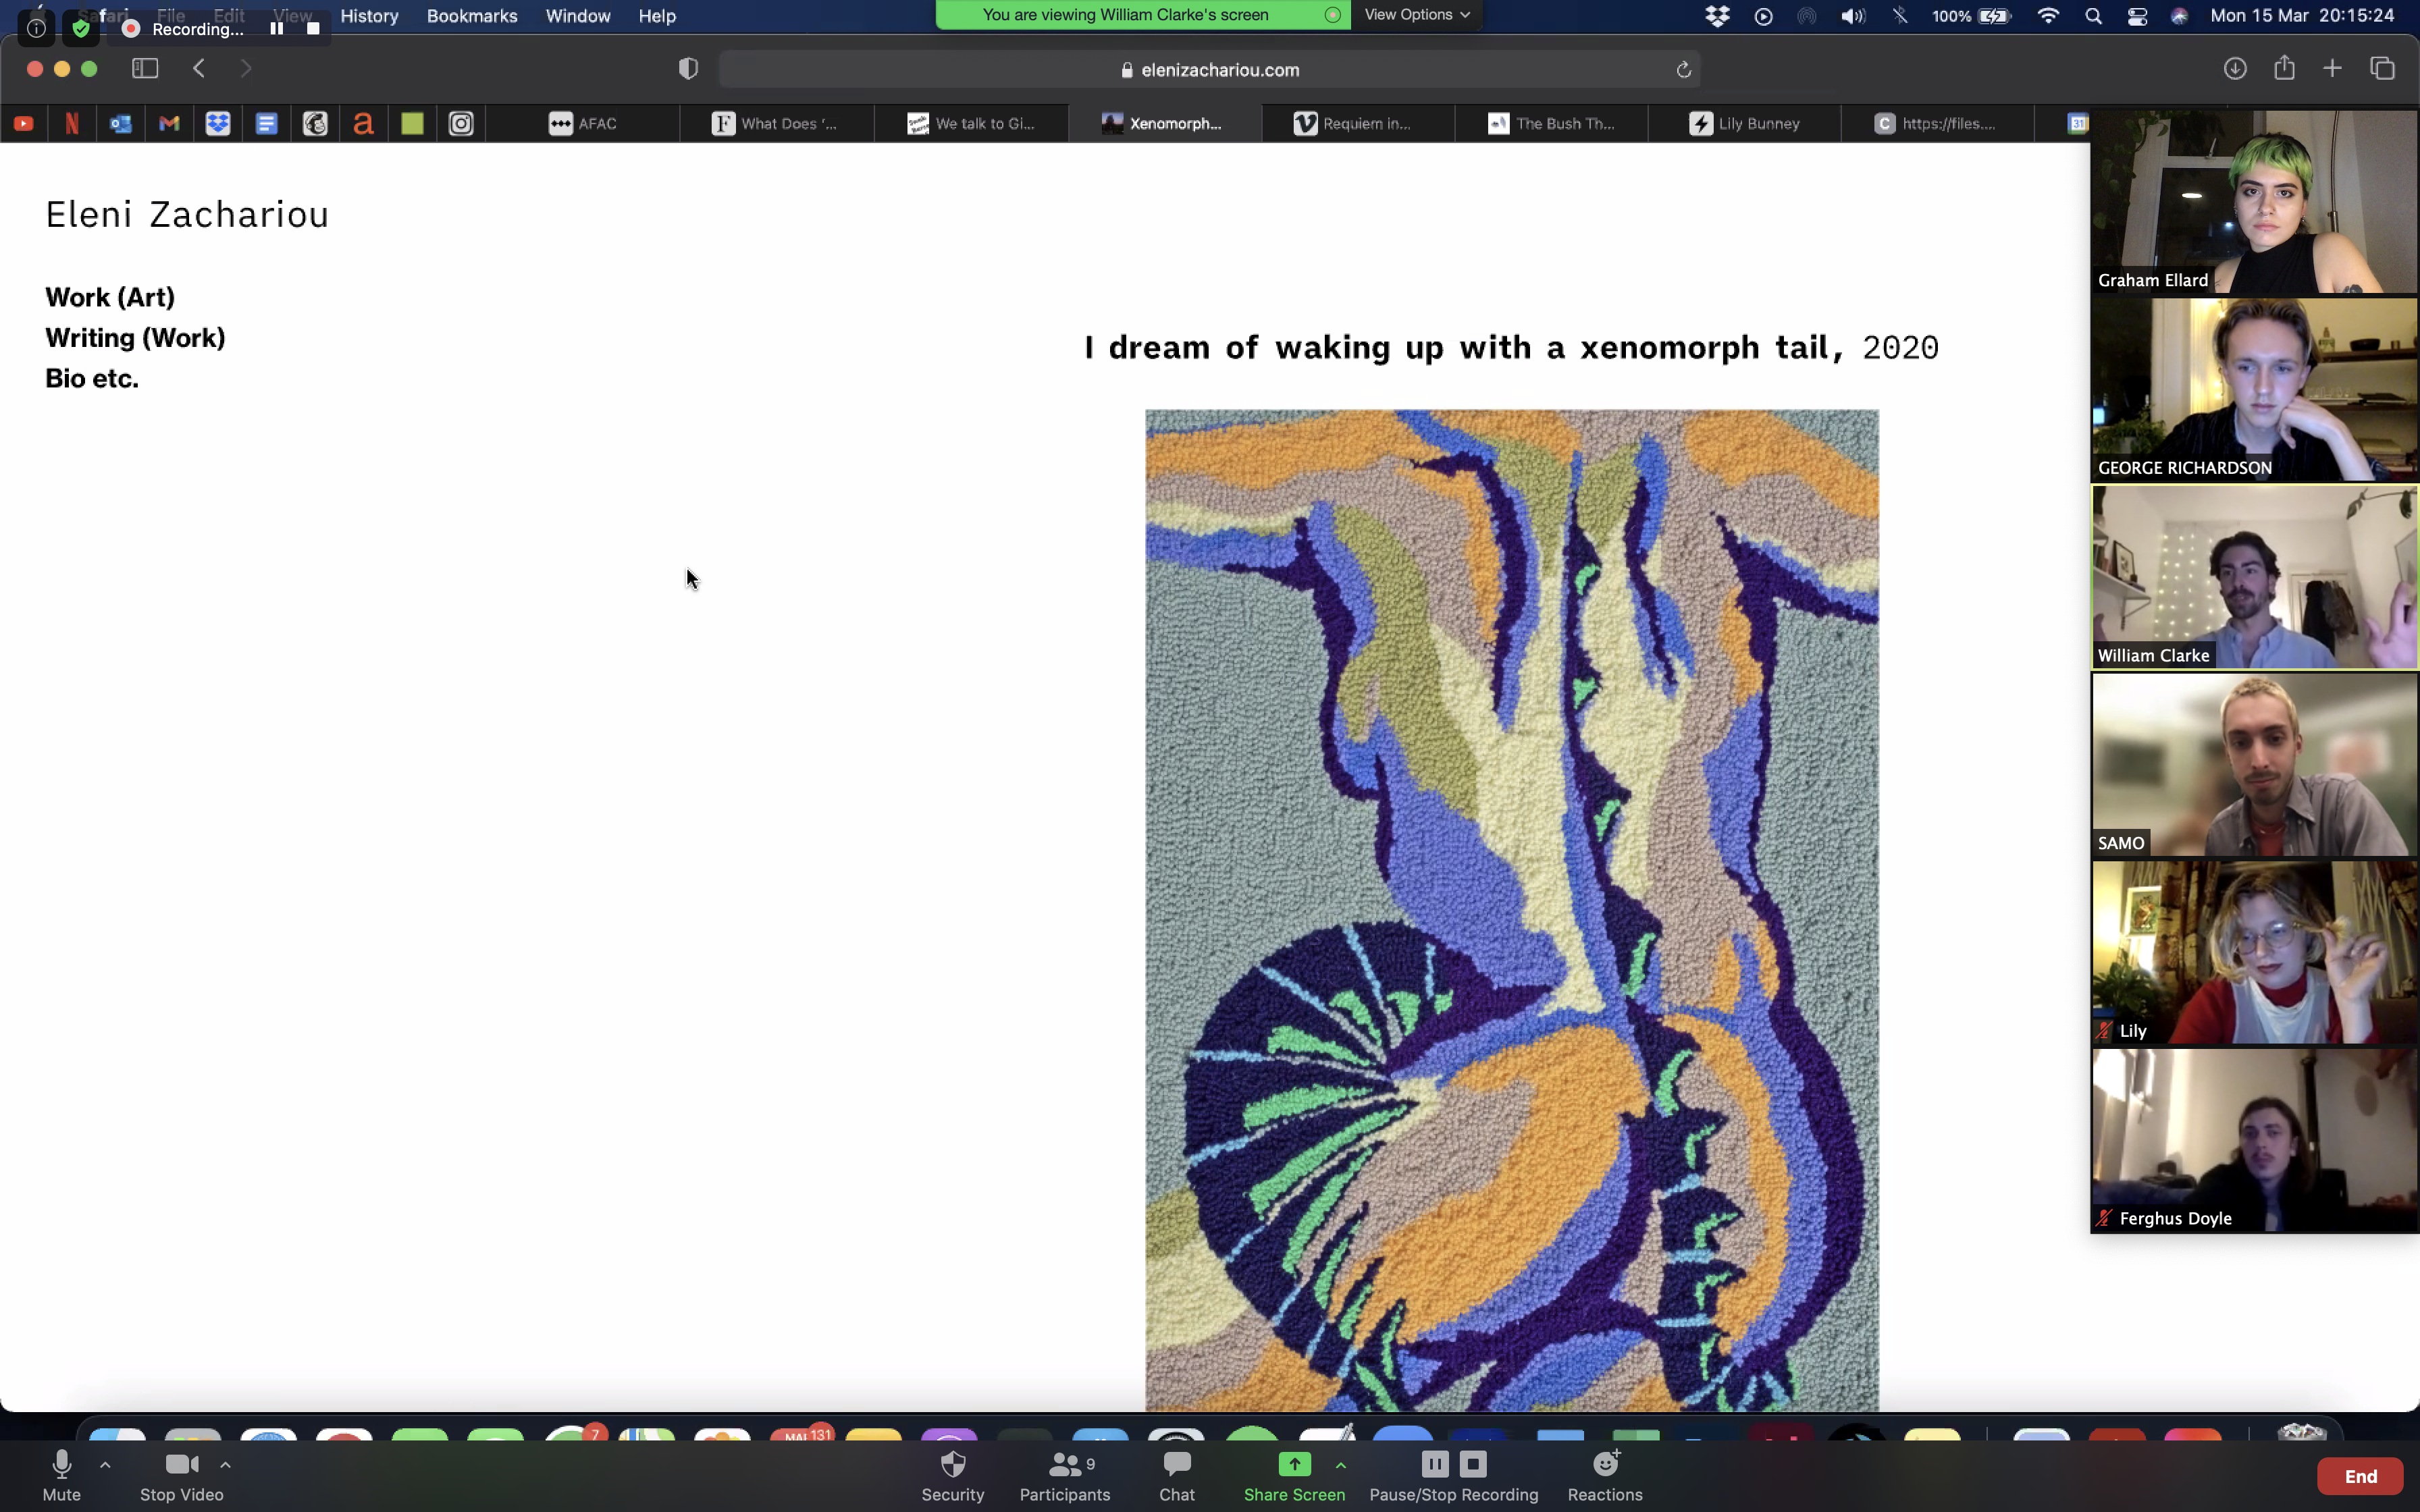2420x1512 pixels.
Task: Click the Eleni Zachariou site title
Action: coord(187,214)
